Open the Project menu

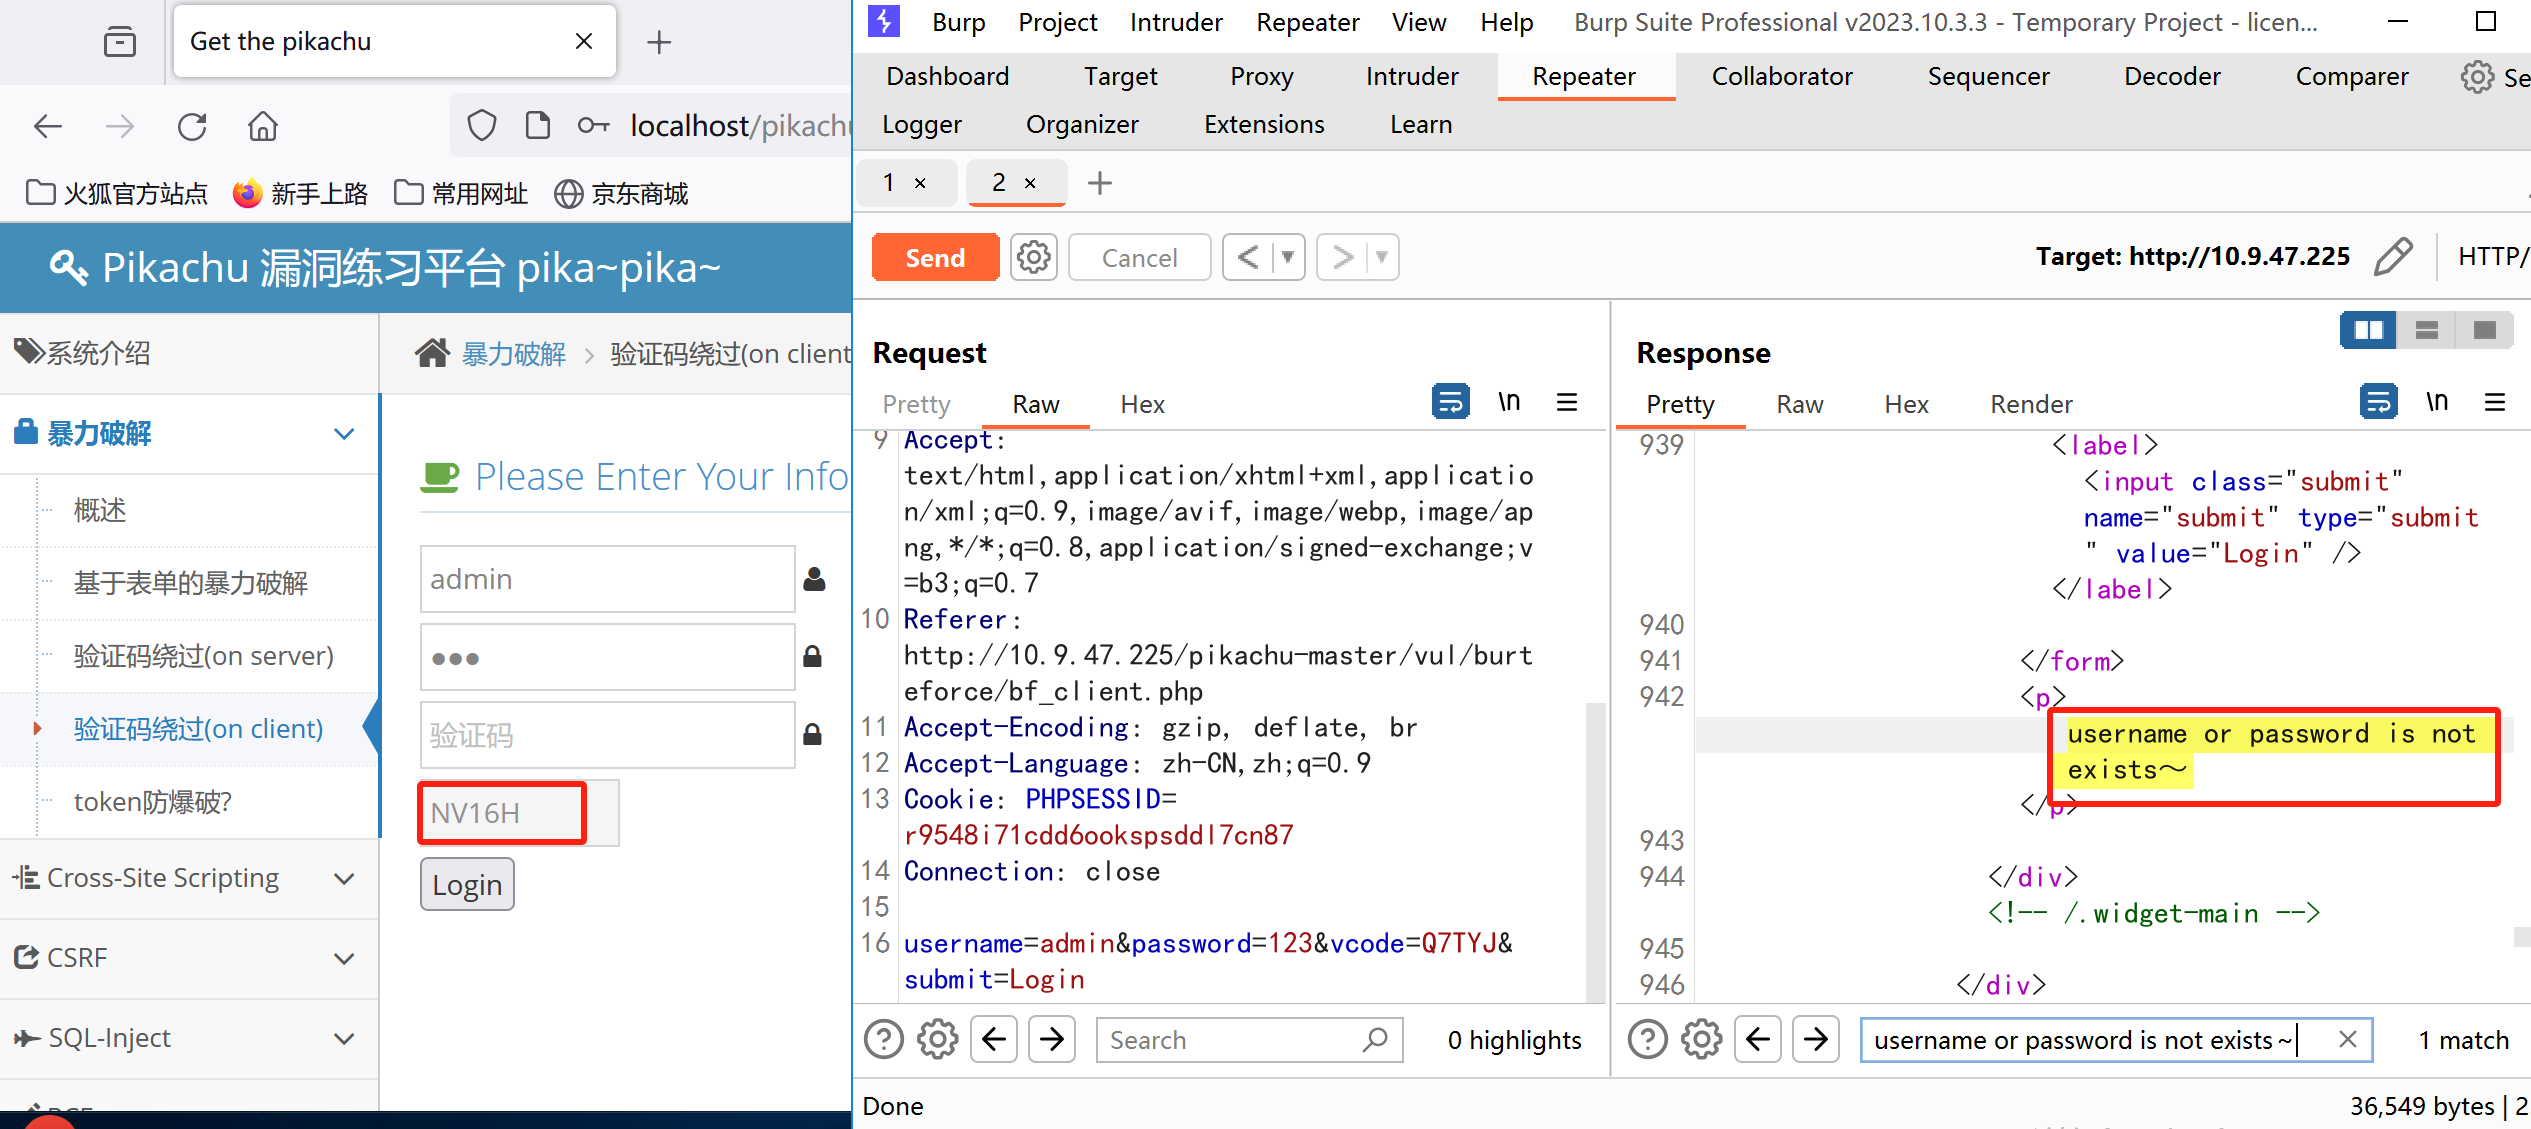tap(1057, 22)
